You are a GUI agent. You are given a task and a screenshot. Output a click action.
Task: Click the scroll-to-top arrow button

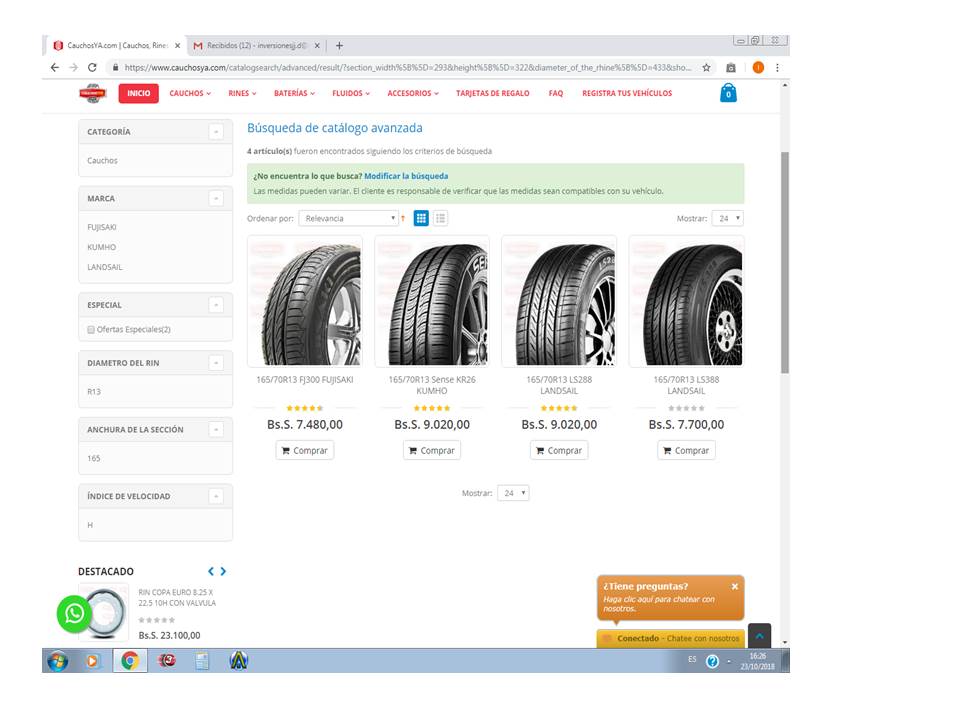(x=759, y=636)
